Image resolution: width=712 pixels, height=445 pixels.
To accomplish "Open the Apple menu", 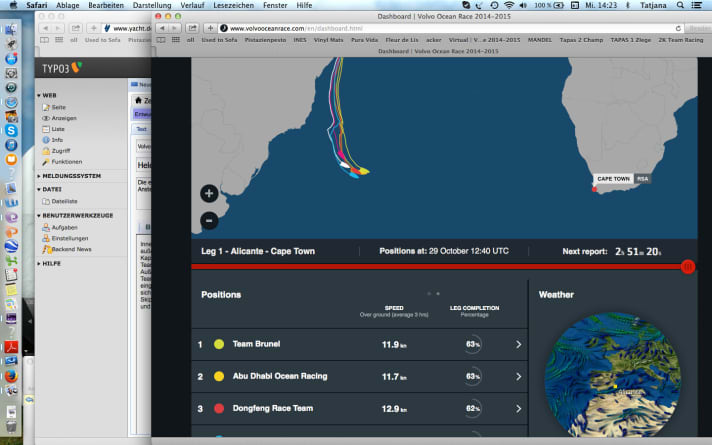I will coord(13,5).
